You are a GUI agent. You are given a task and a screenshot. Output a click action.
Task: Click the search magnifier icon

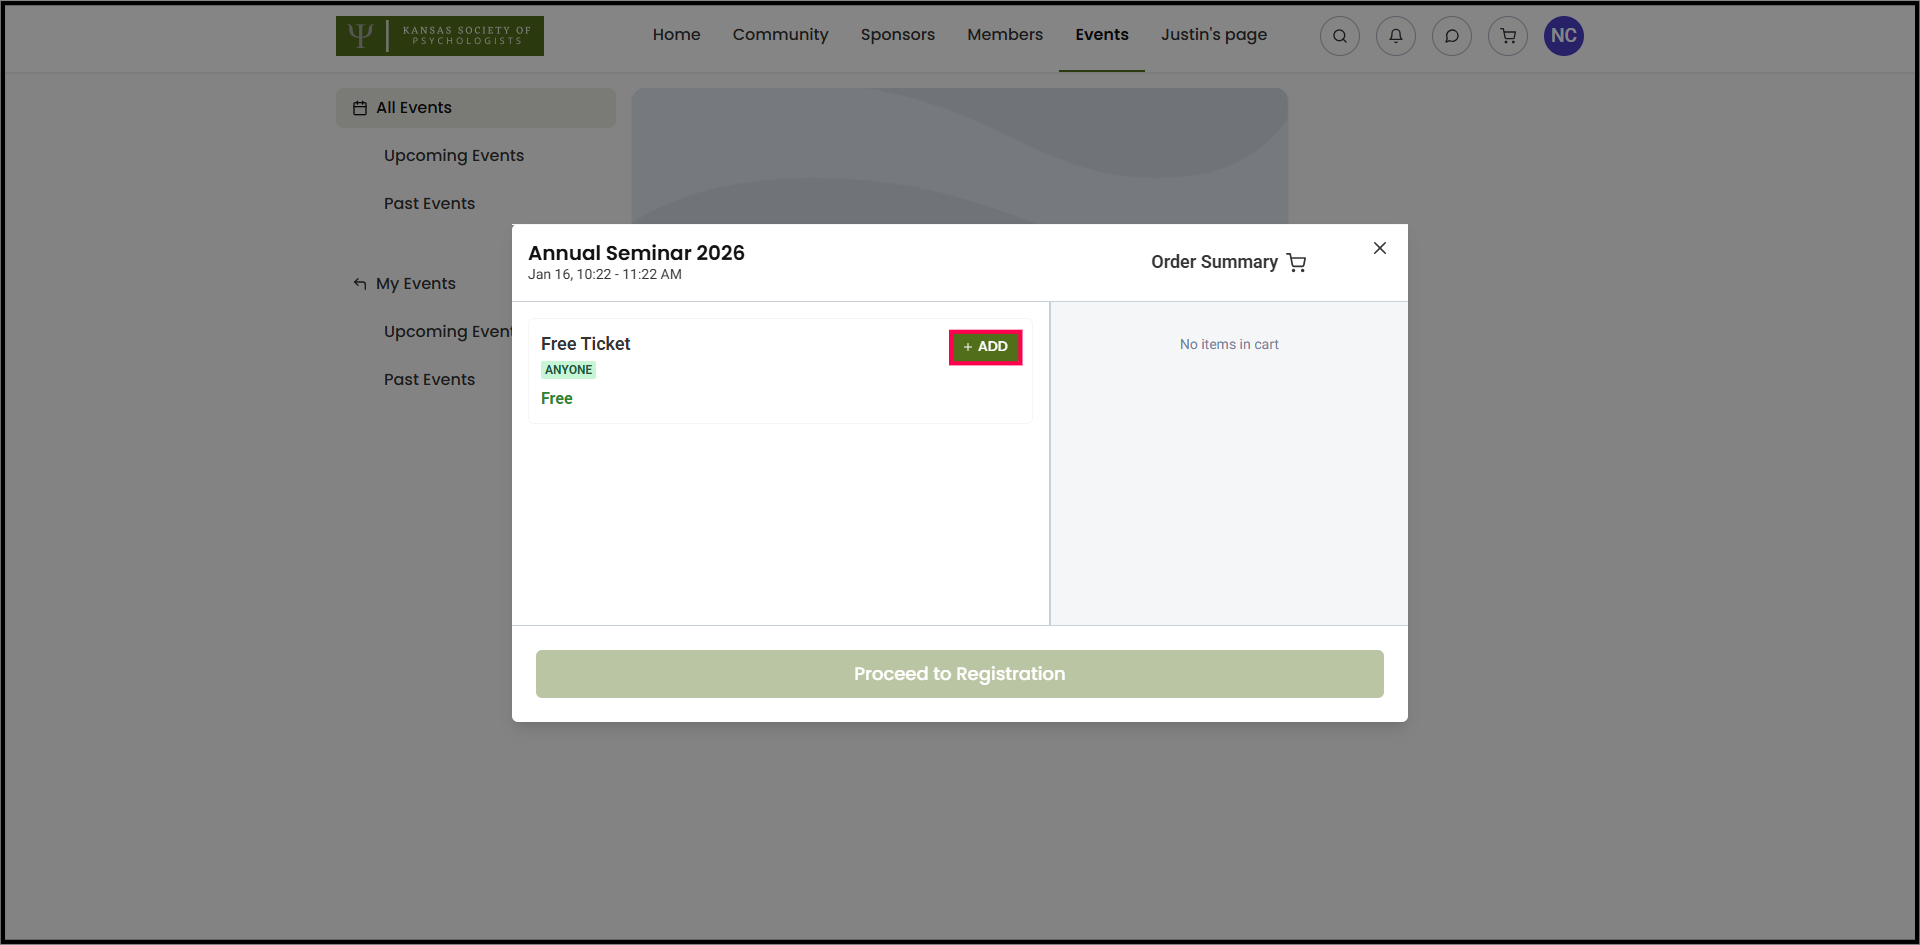tap(1339, 36)
